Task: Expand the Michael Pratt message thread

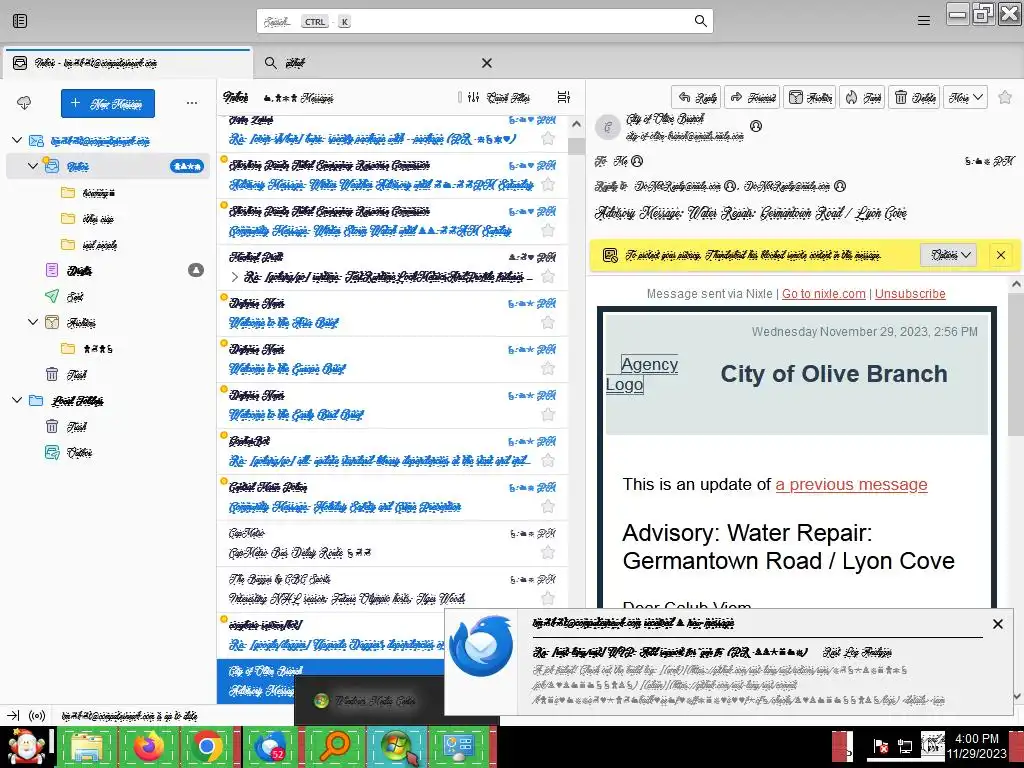Action: 234,277
